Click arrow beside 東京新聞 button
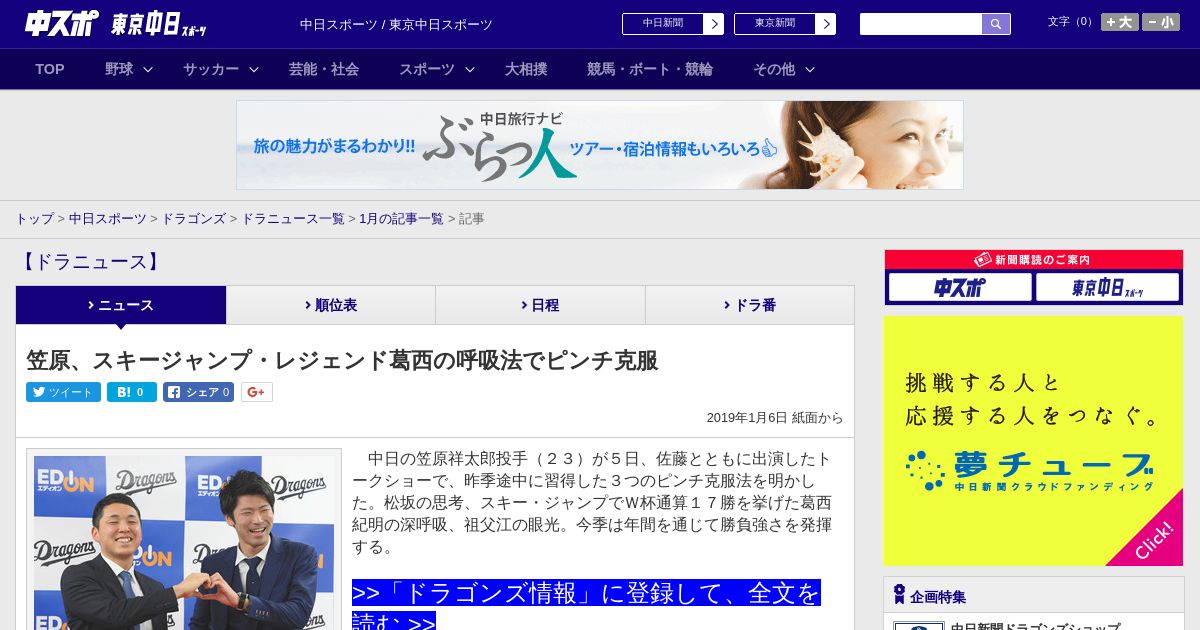1200x630 pixels. coord(826,24)
